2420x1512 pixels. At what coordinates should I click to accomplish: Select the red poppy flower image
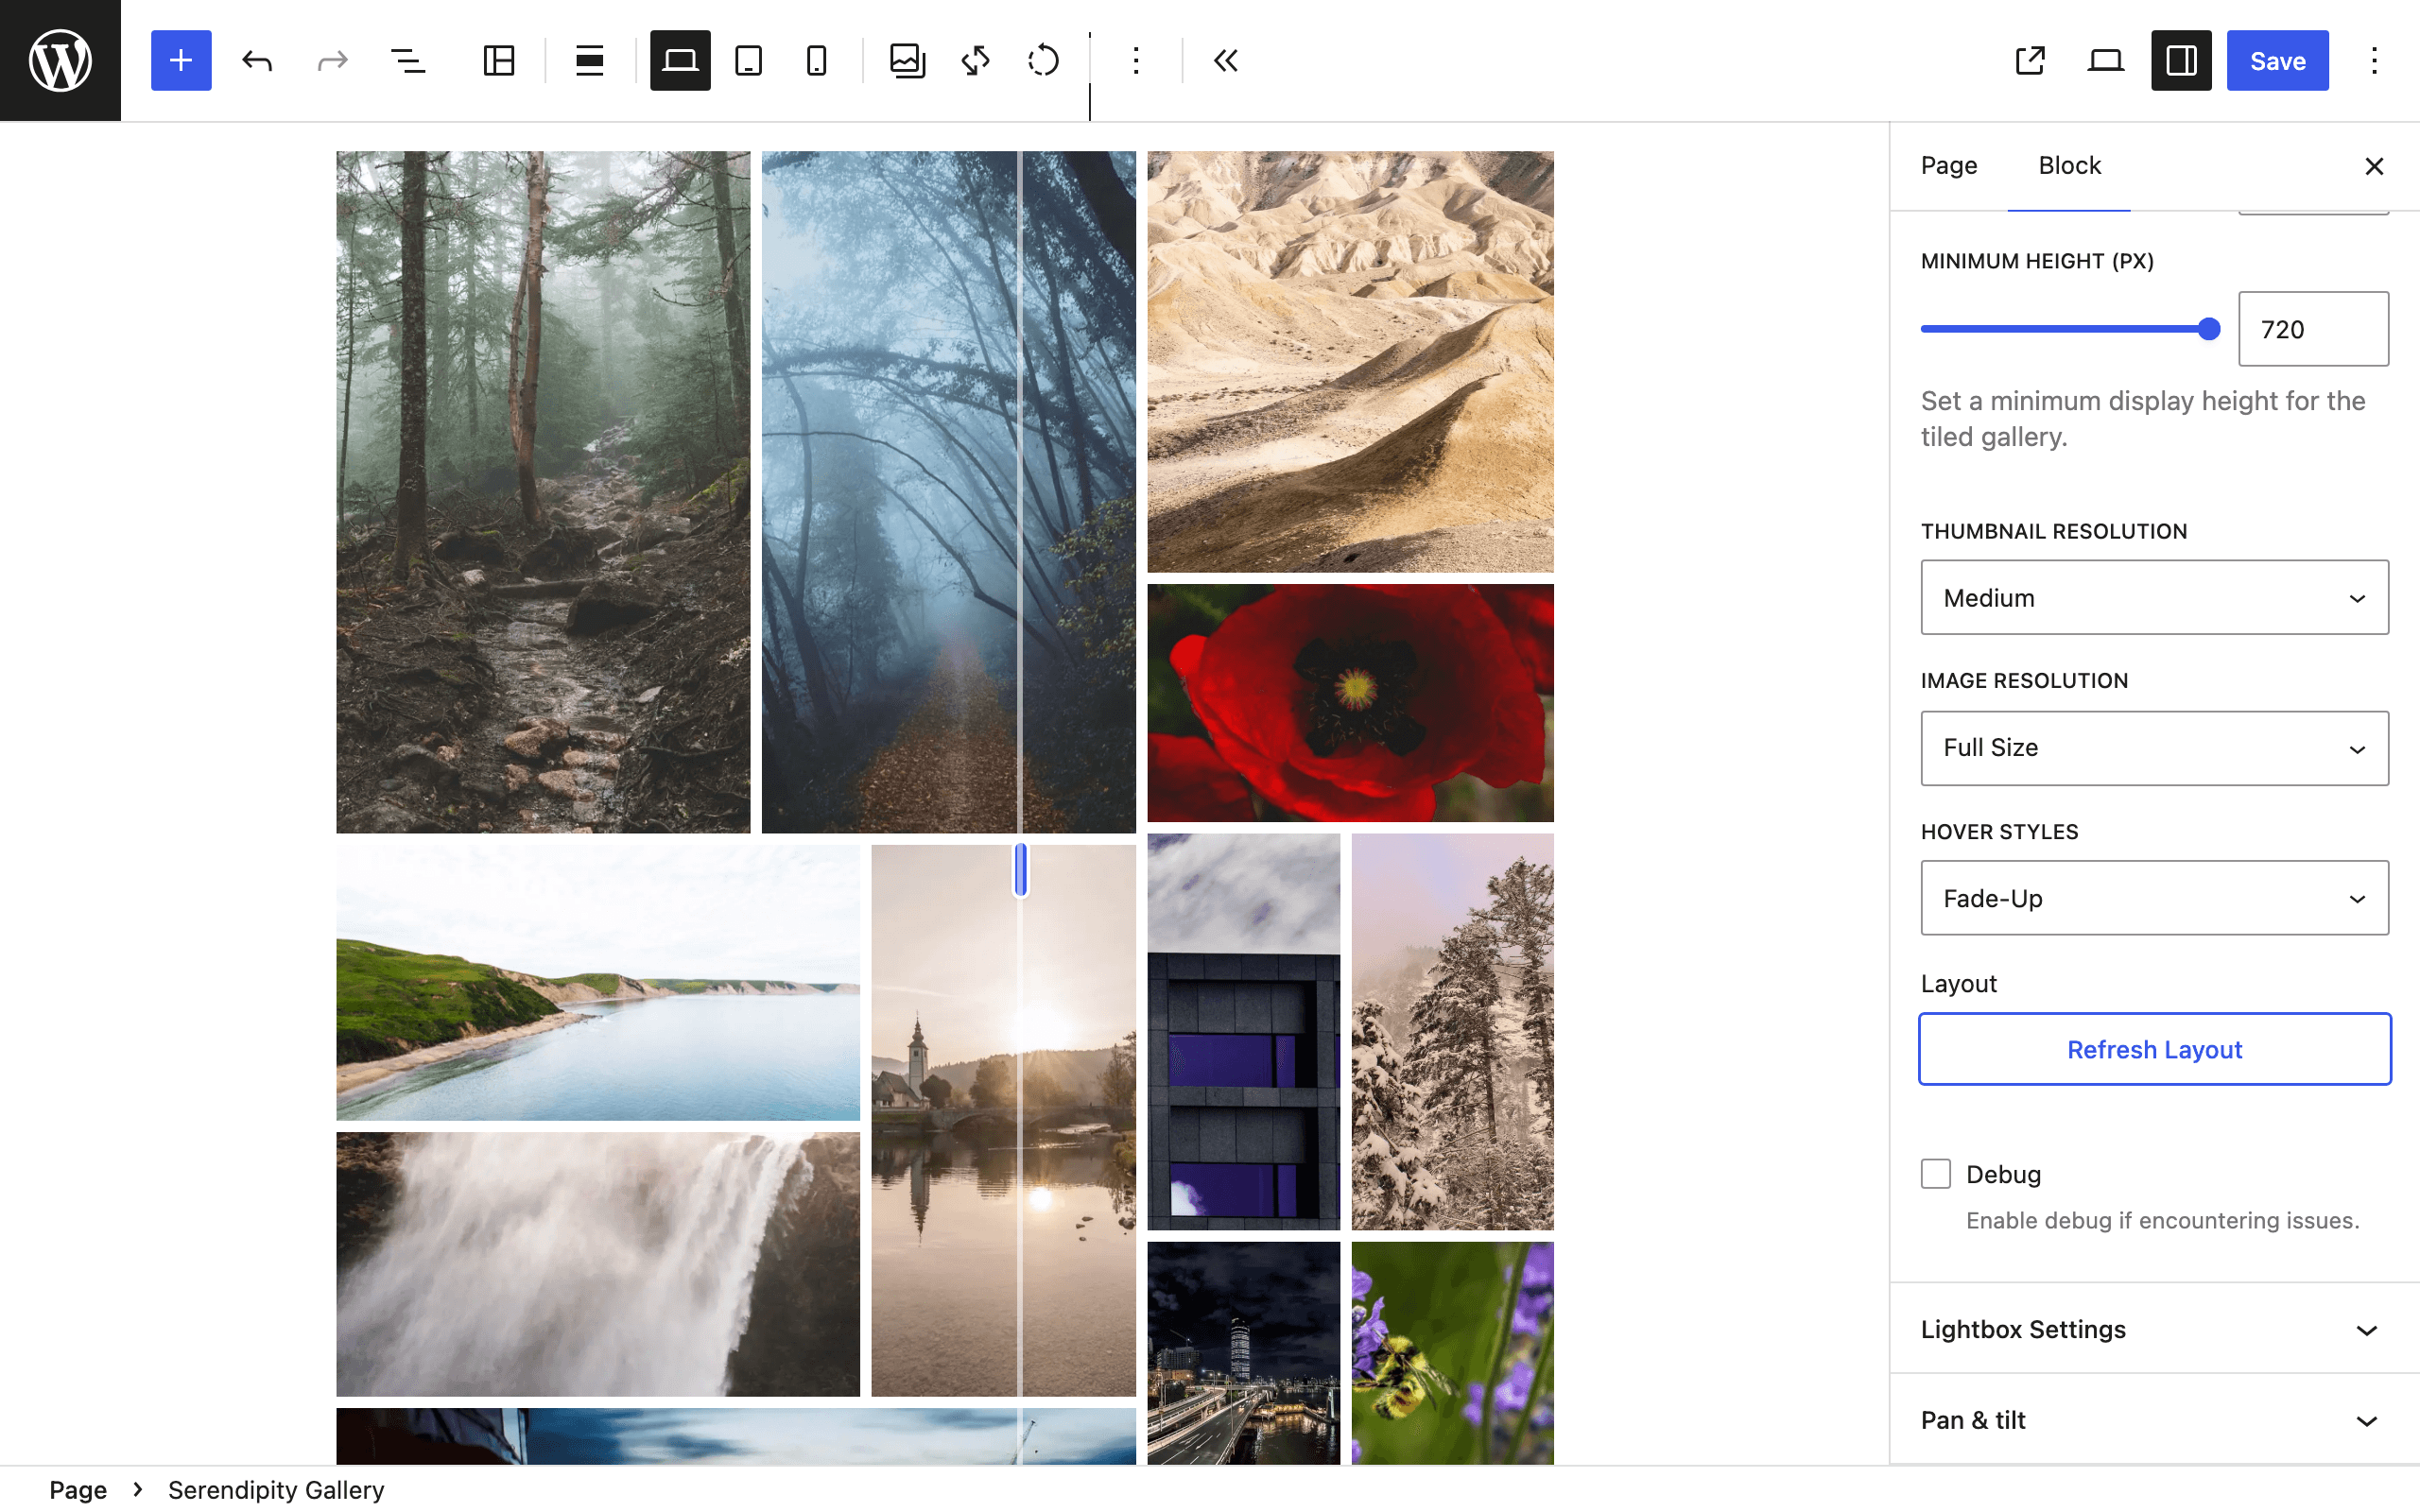[1350, 703]
